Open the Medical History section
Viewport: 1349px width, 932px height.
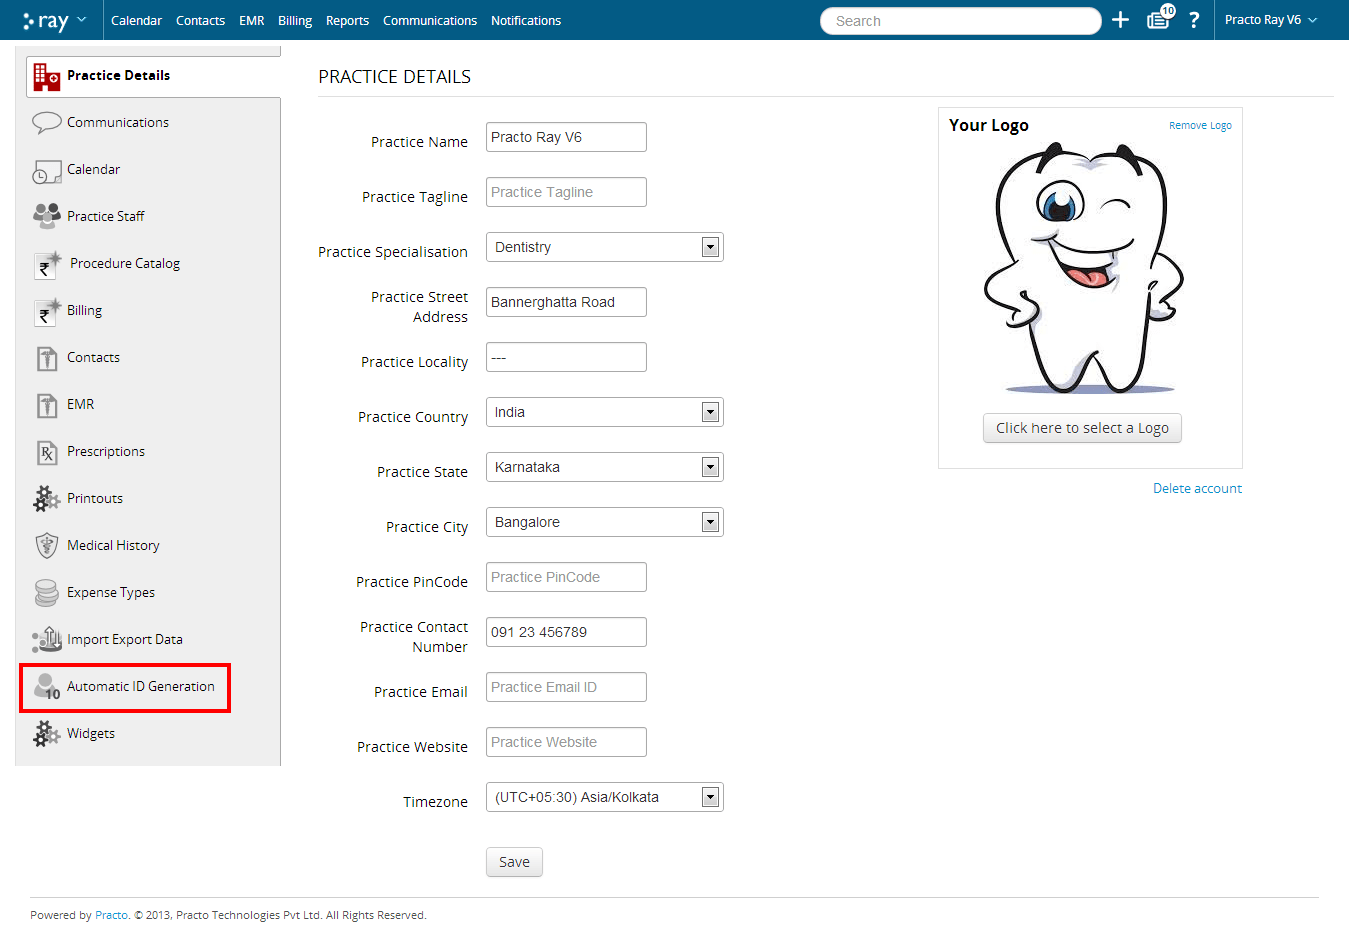113,545
